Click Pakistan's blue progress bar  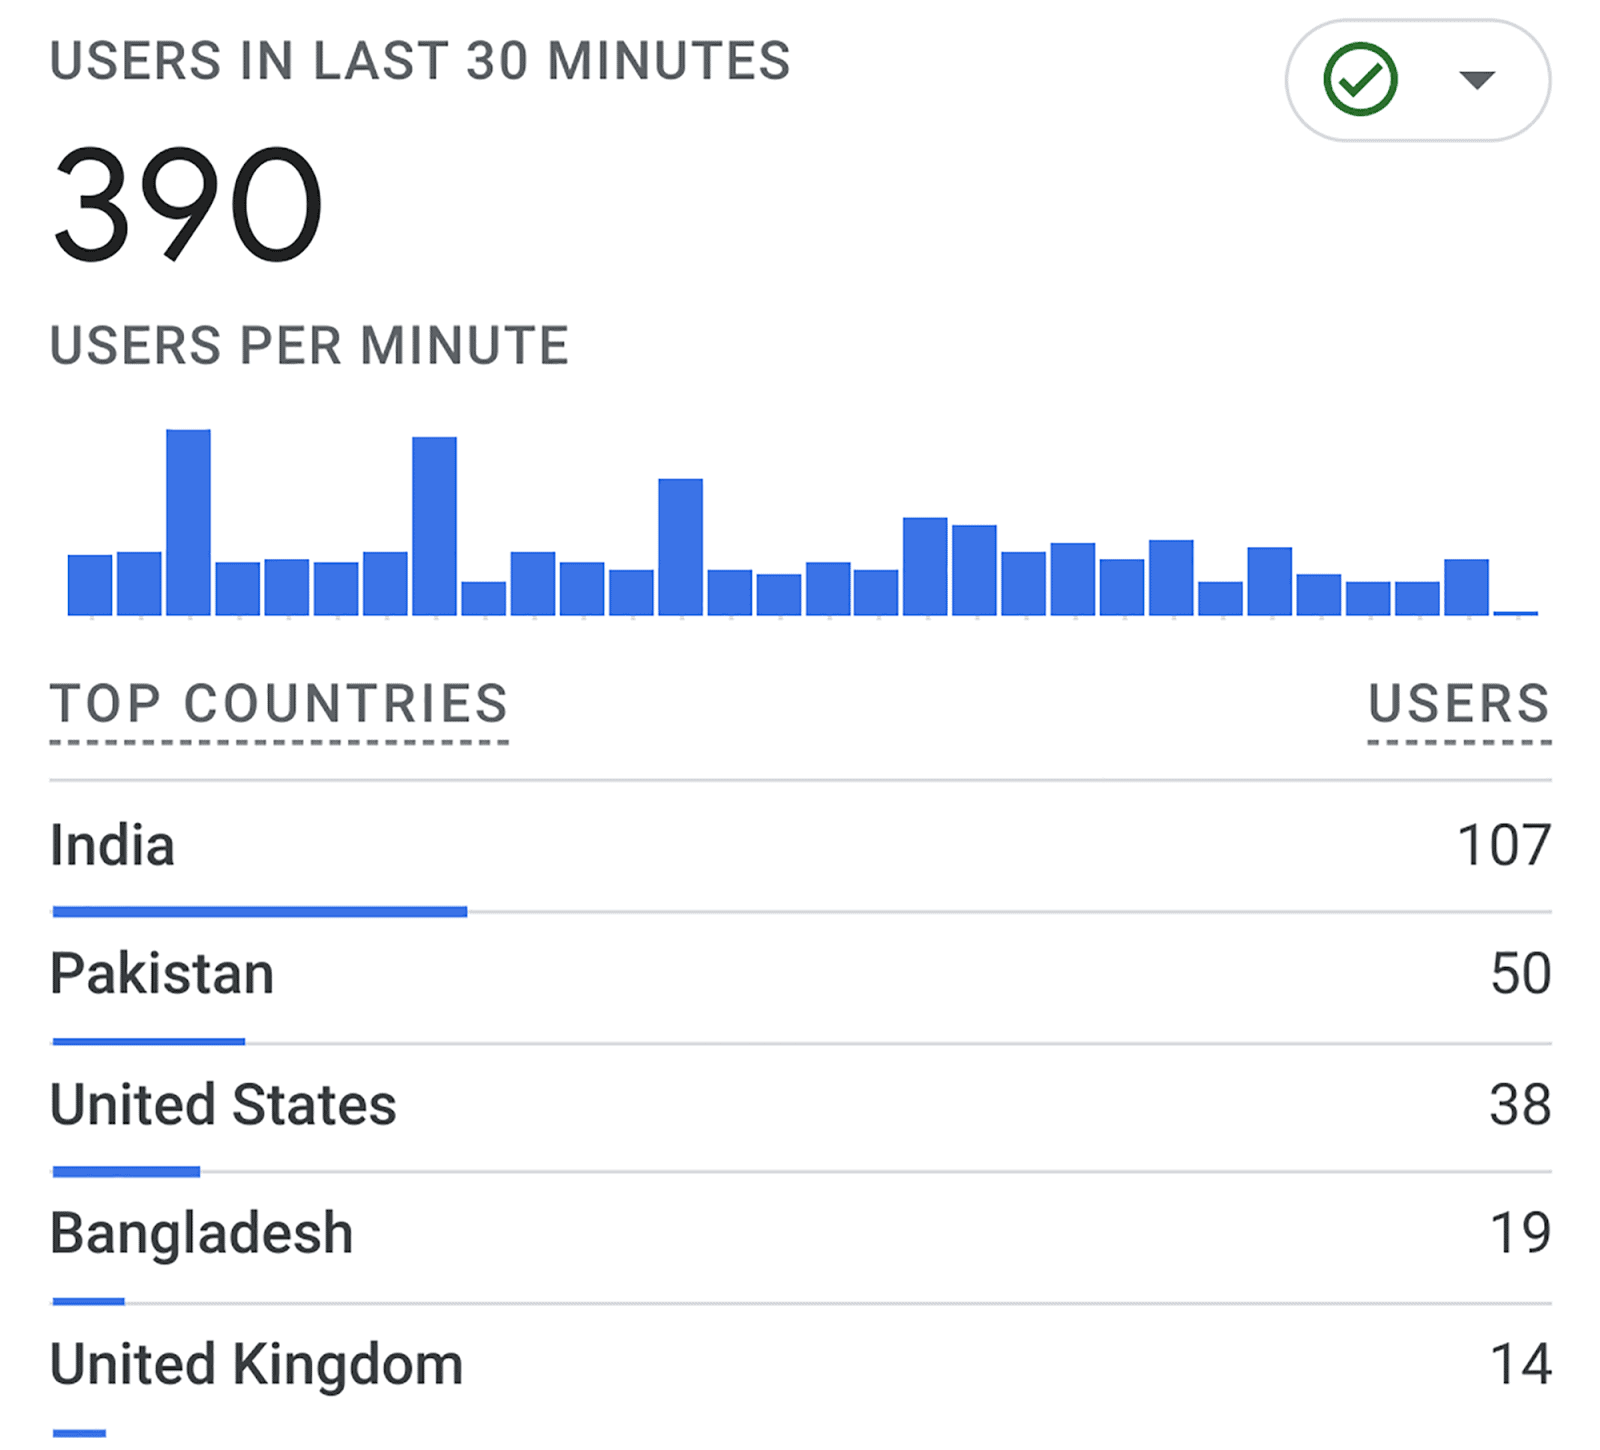point(149,1041)
